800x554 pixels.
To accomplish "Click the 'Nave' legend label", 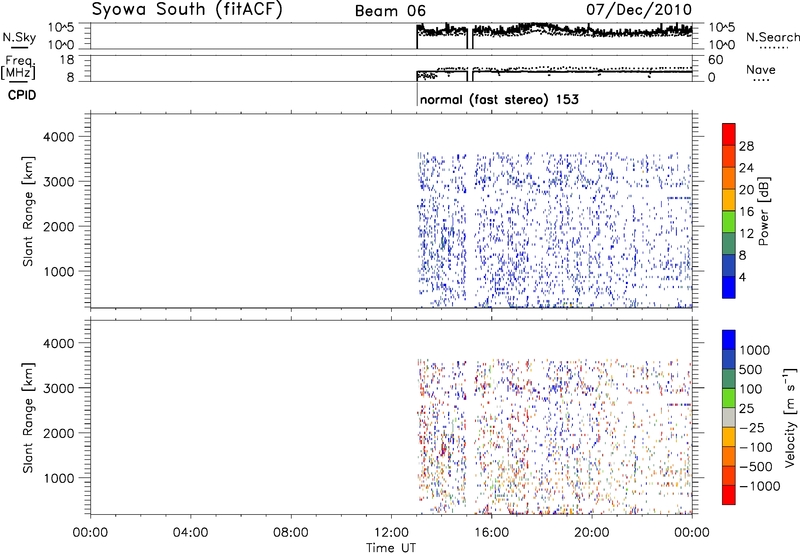I will (761, 69).
